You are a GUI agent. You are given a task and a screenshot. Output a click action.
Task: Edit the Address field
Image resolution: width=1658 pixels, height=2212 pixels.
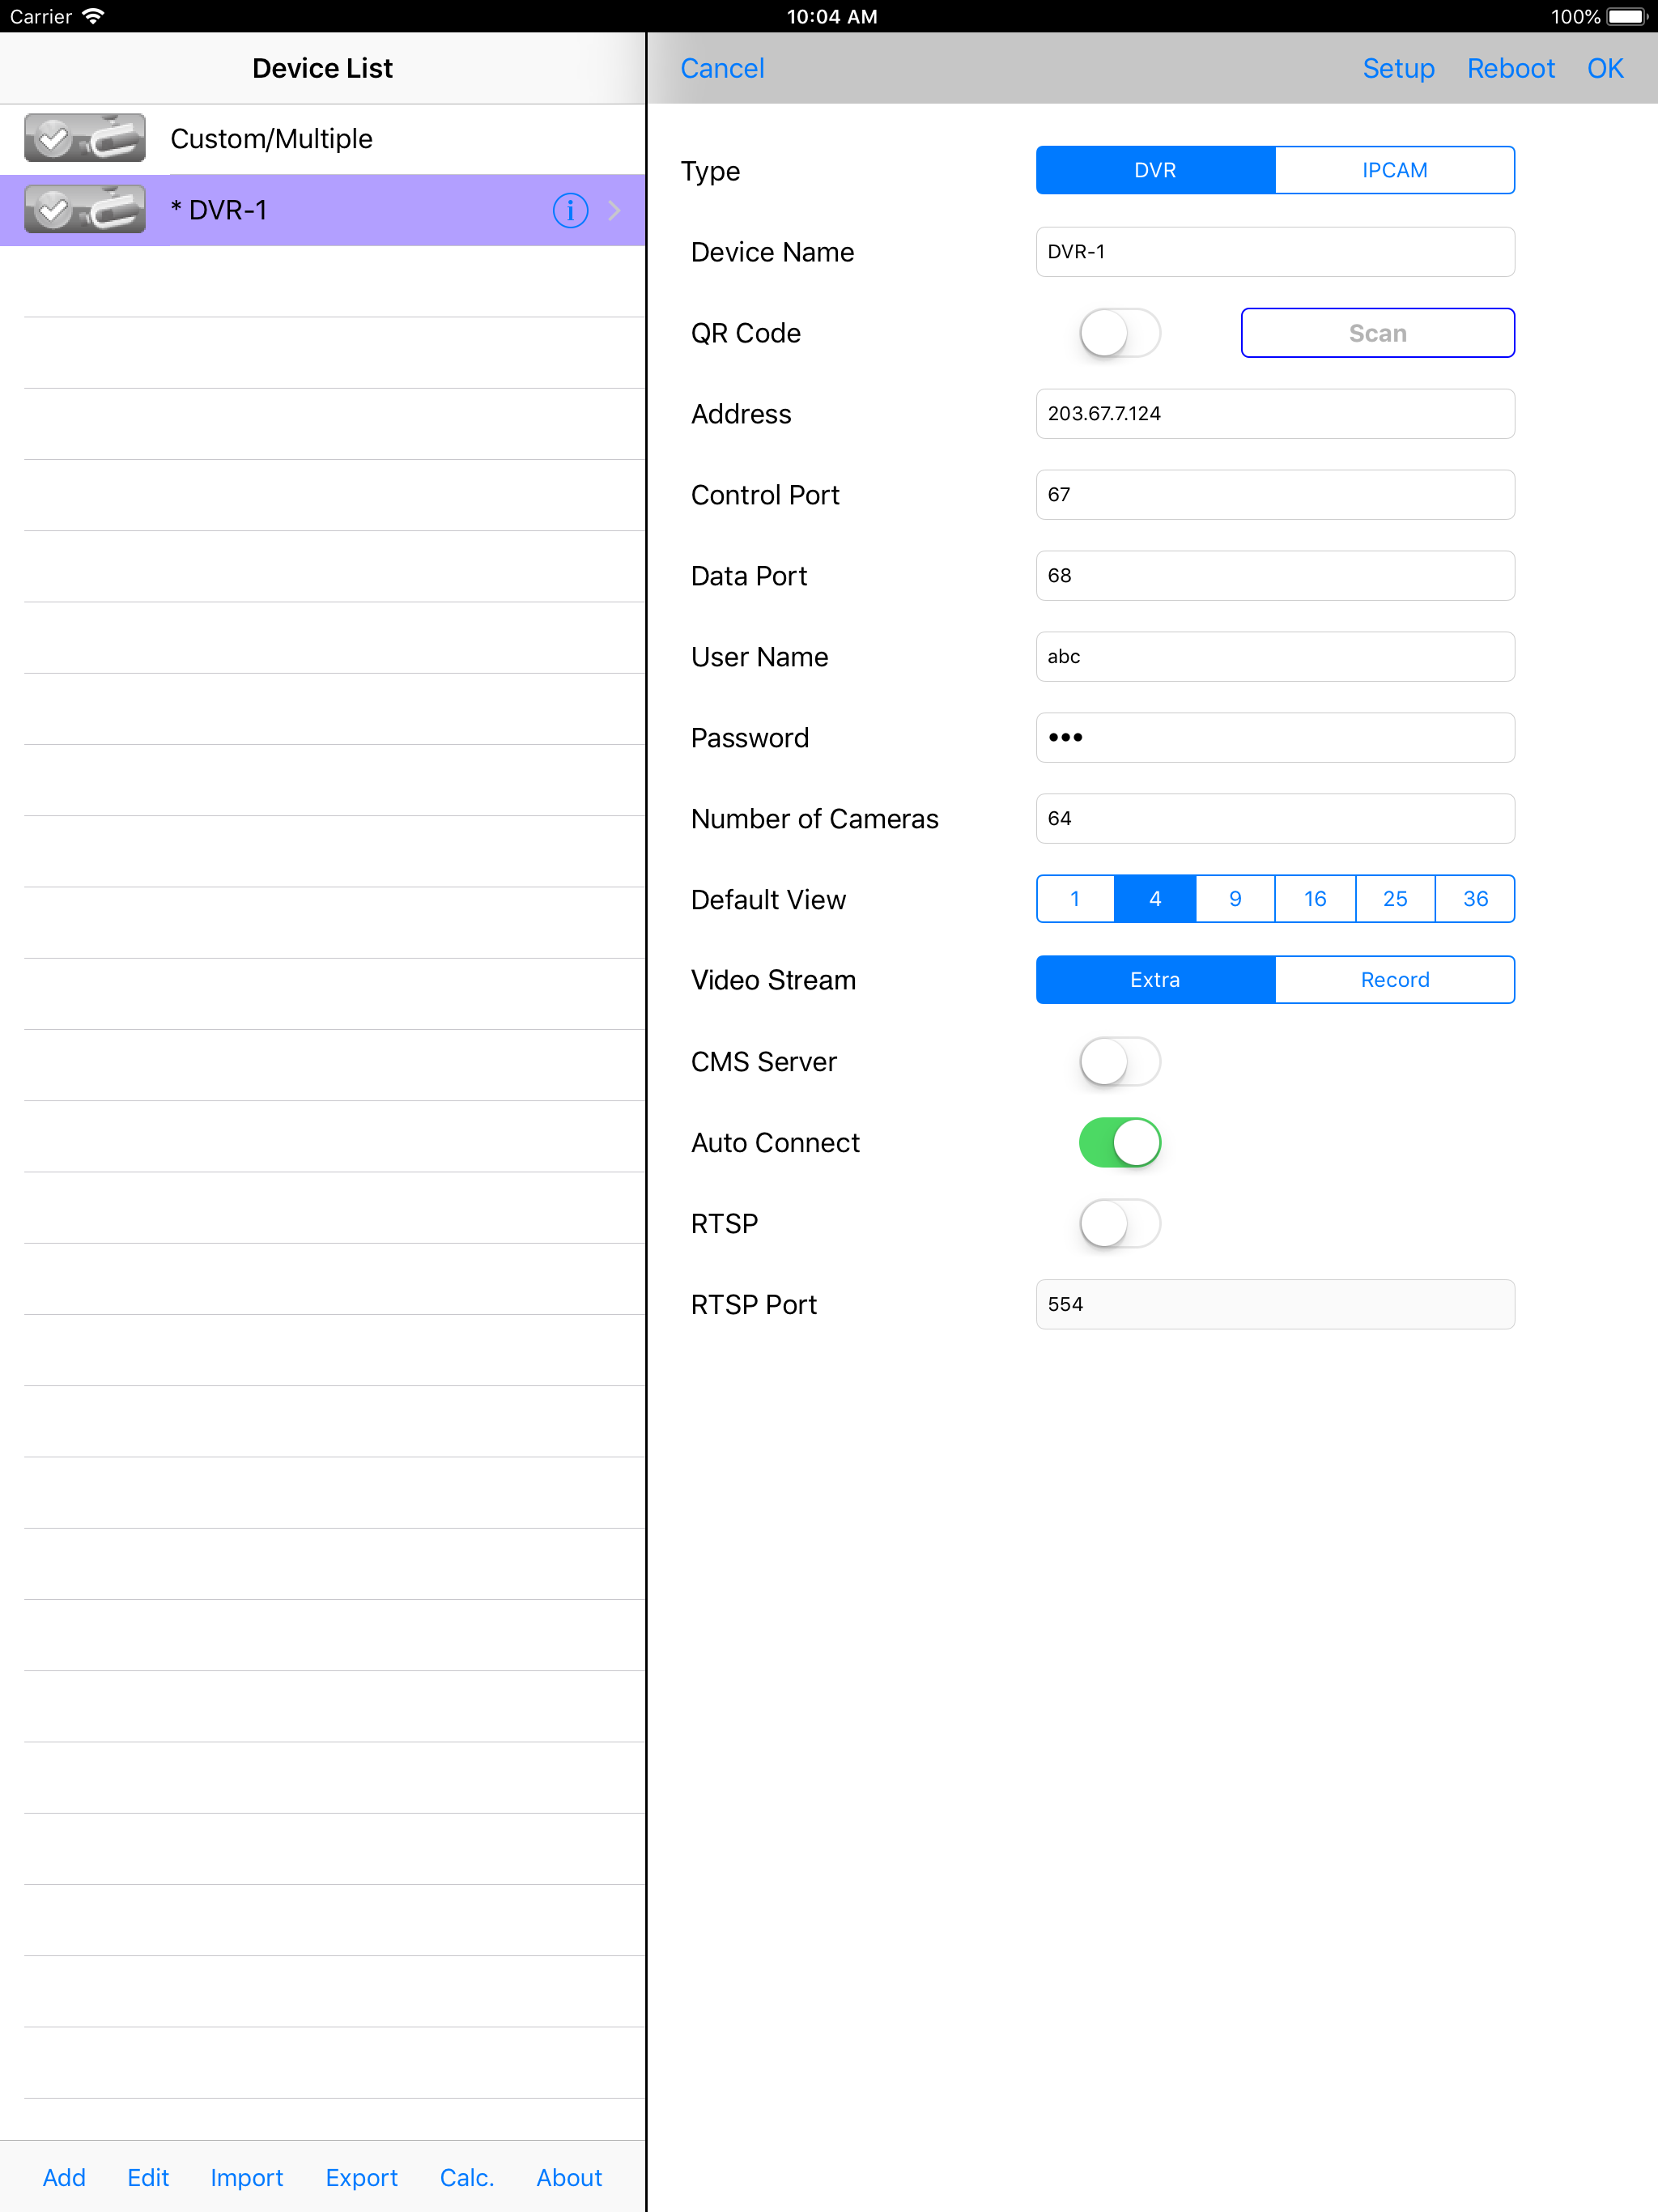click(1274, 413)
